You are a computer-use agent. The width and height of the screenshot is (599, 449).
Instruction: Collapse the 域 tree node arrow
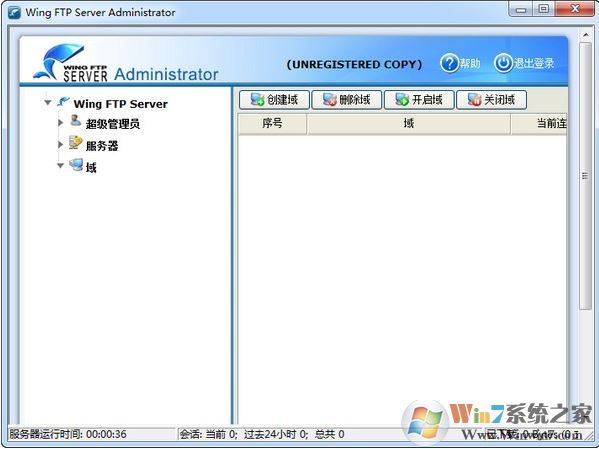click(60, 165)
